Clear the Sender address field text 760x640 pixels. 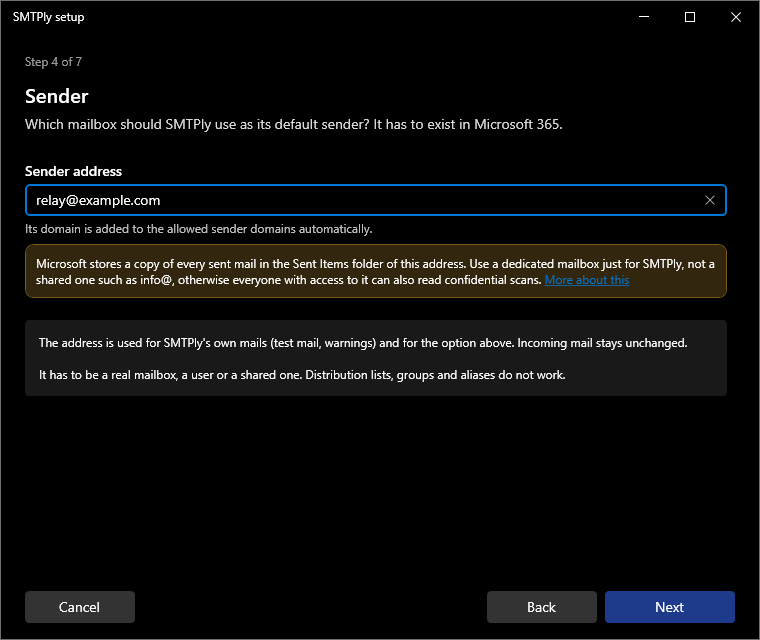pos(710,200)
